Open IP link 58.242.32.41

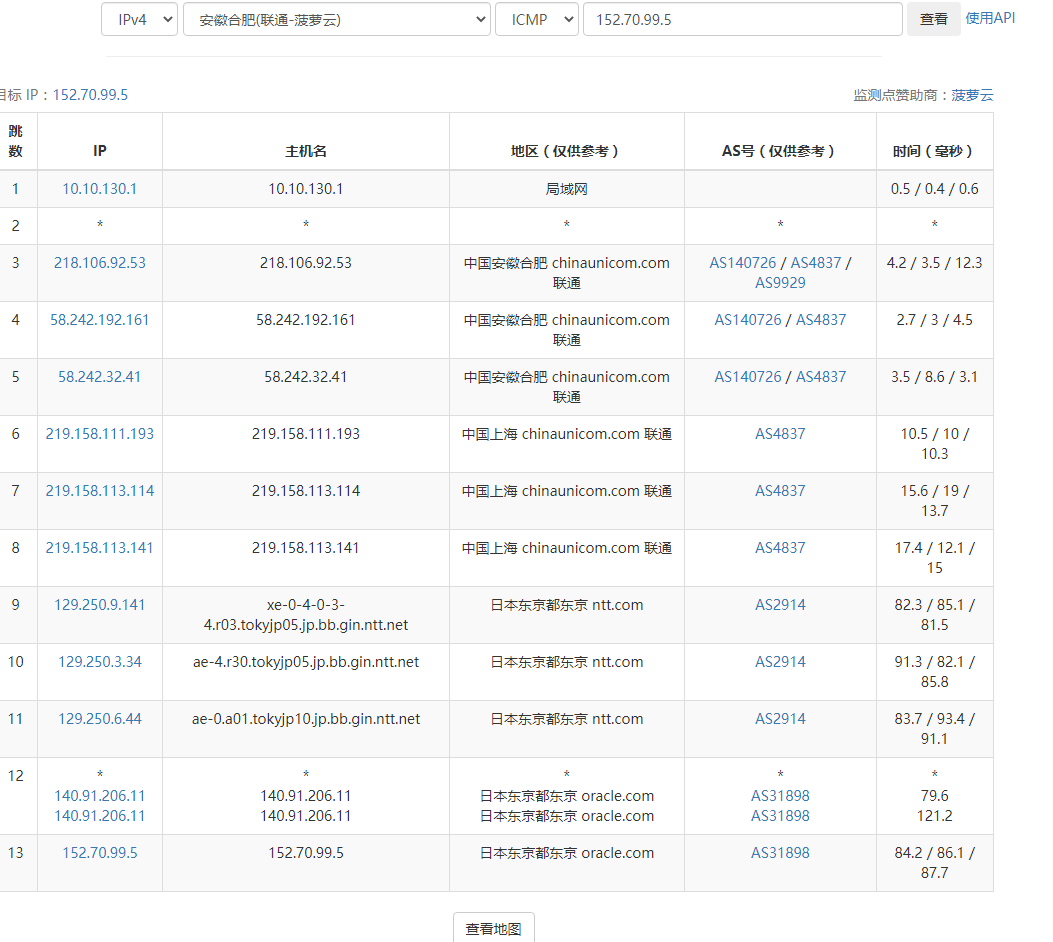[x=99, y=377]
